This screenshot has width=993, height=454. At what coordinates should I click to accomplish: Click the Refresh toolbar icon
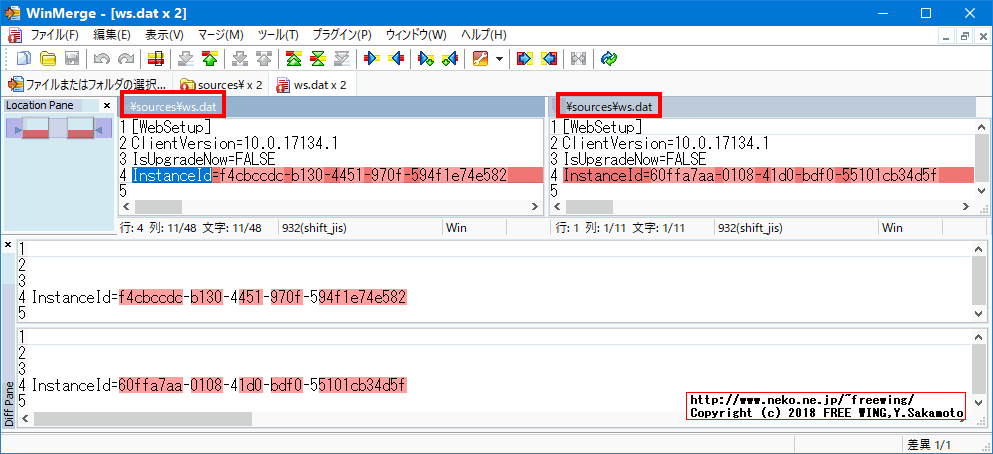coord(609,59)
